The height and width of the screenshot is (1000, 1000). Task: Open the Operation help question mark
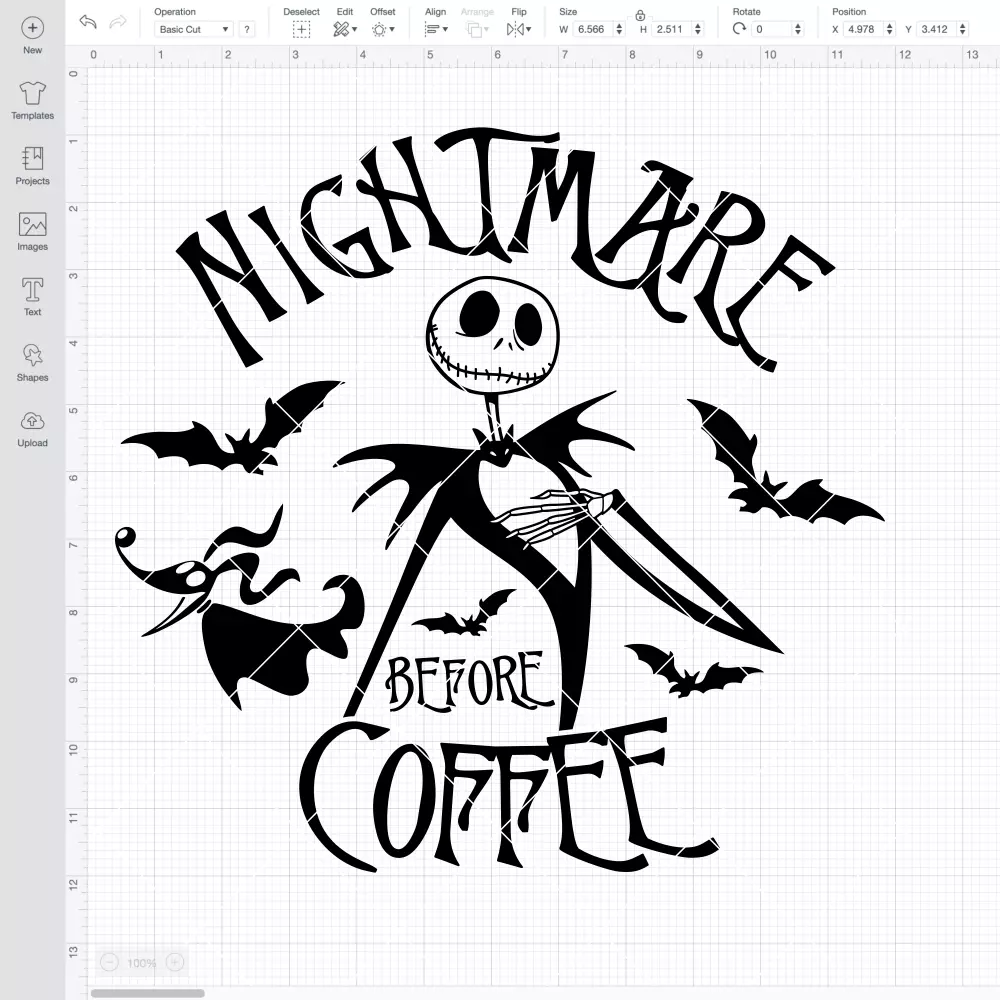point(247,29)
